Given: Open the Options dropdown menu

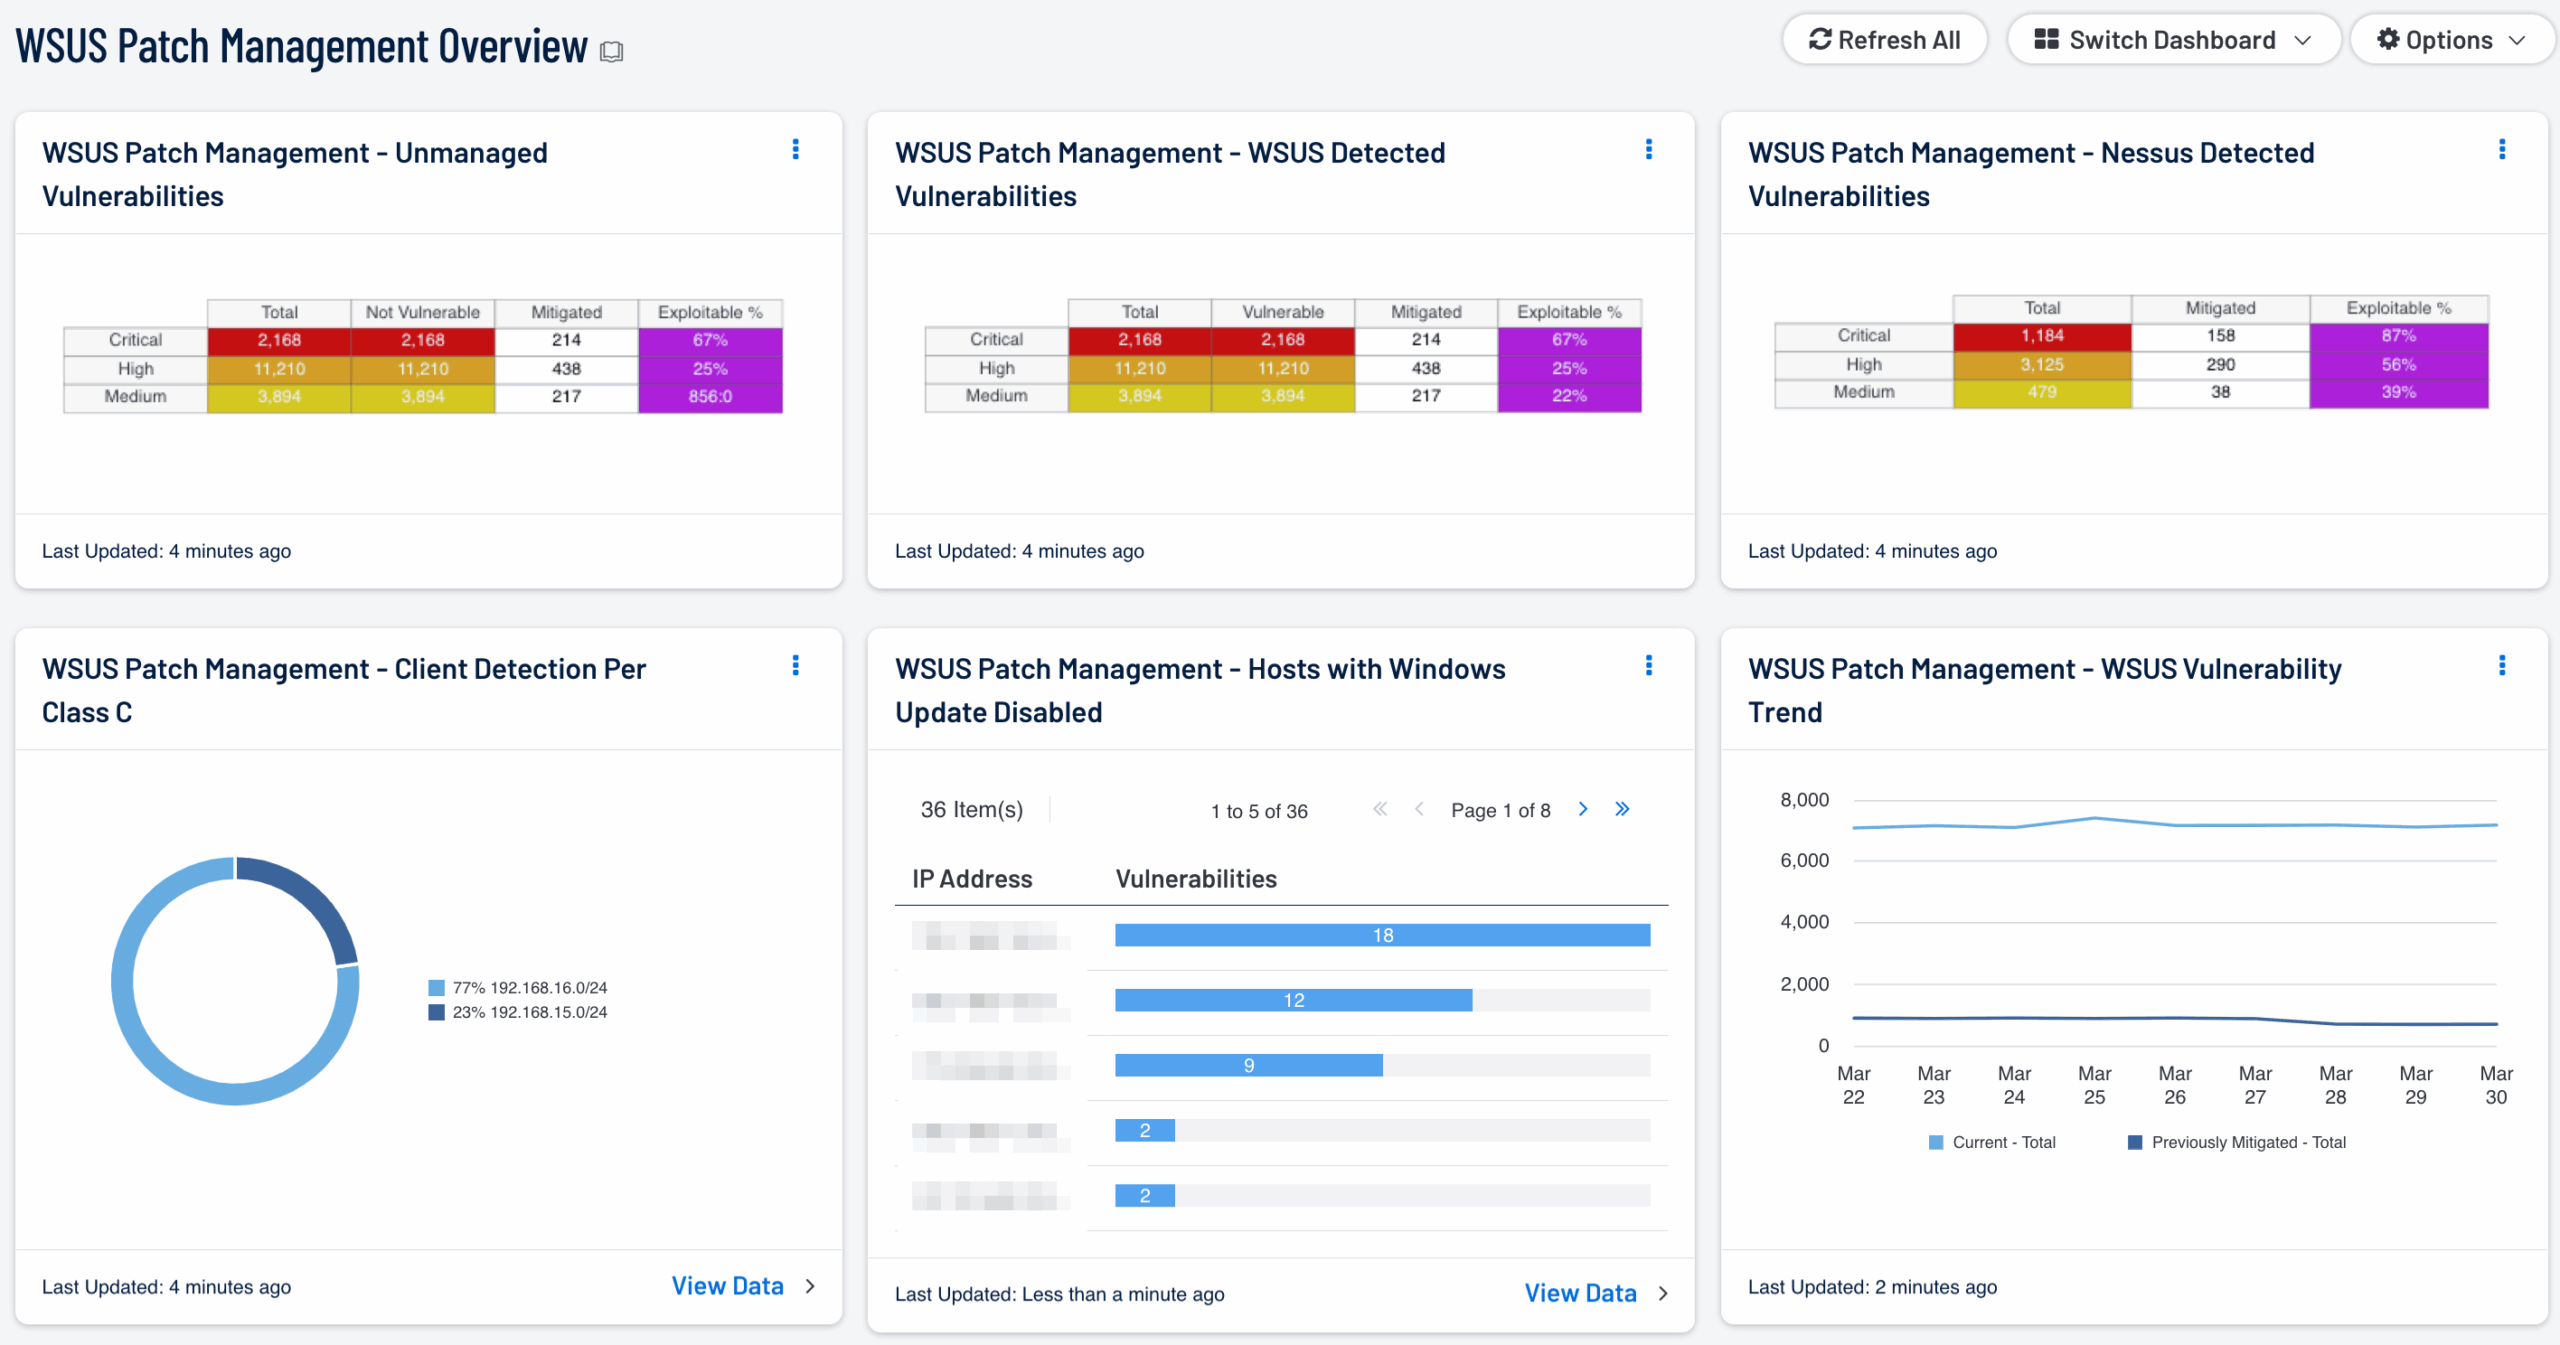Looking at the screenshot, I should [x=2451, y=40].
